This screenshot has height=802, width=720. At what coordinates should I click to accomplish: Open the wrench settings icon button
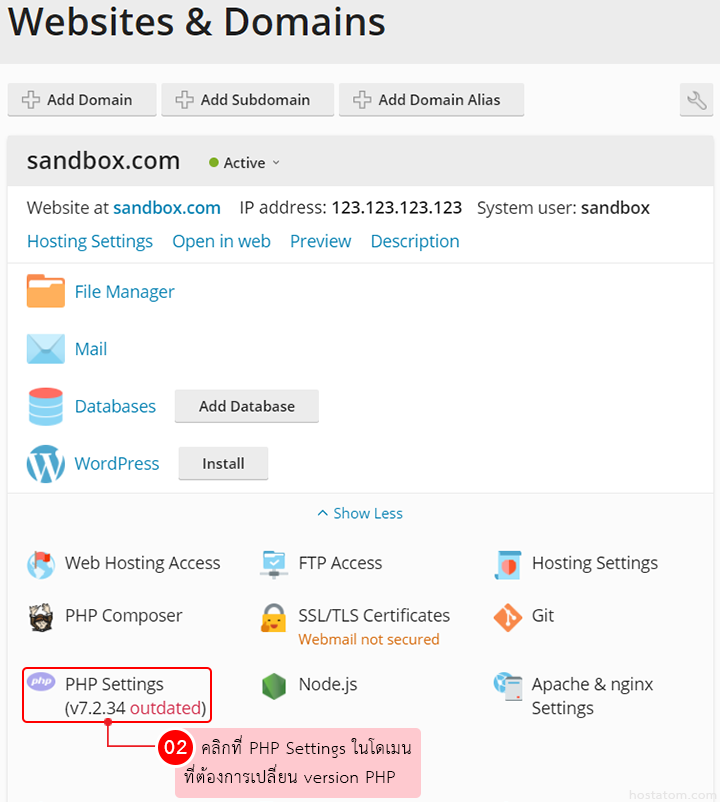click(x=696, y=100)
